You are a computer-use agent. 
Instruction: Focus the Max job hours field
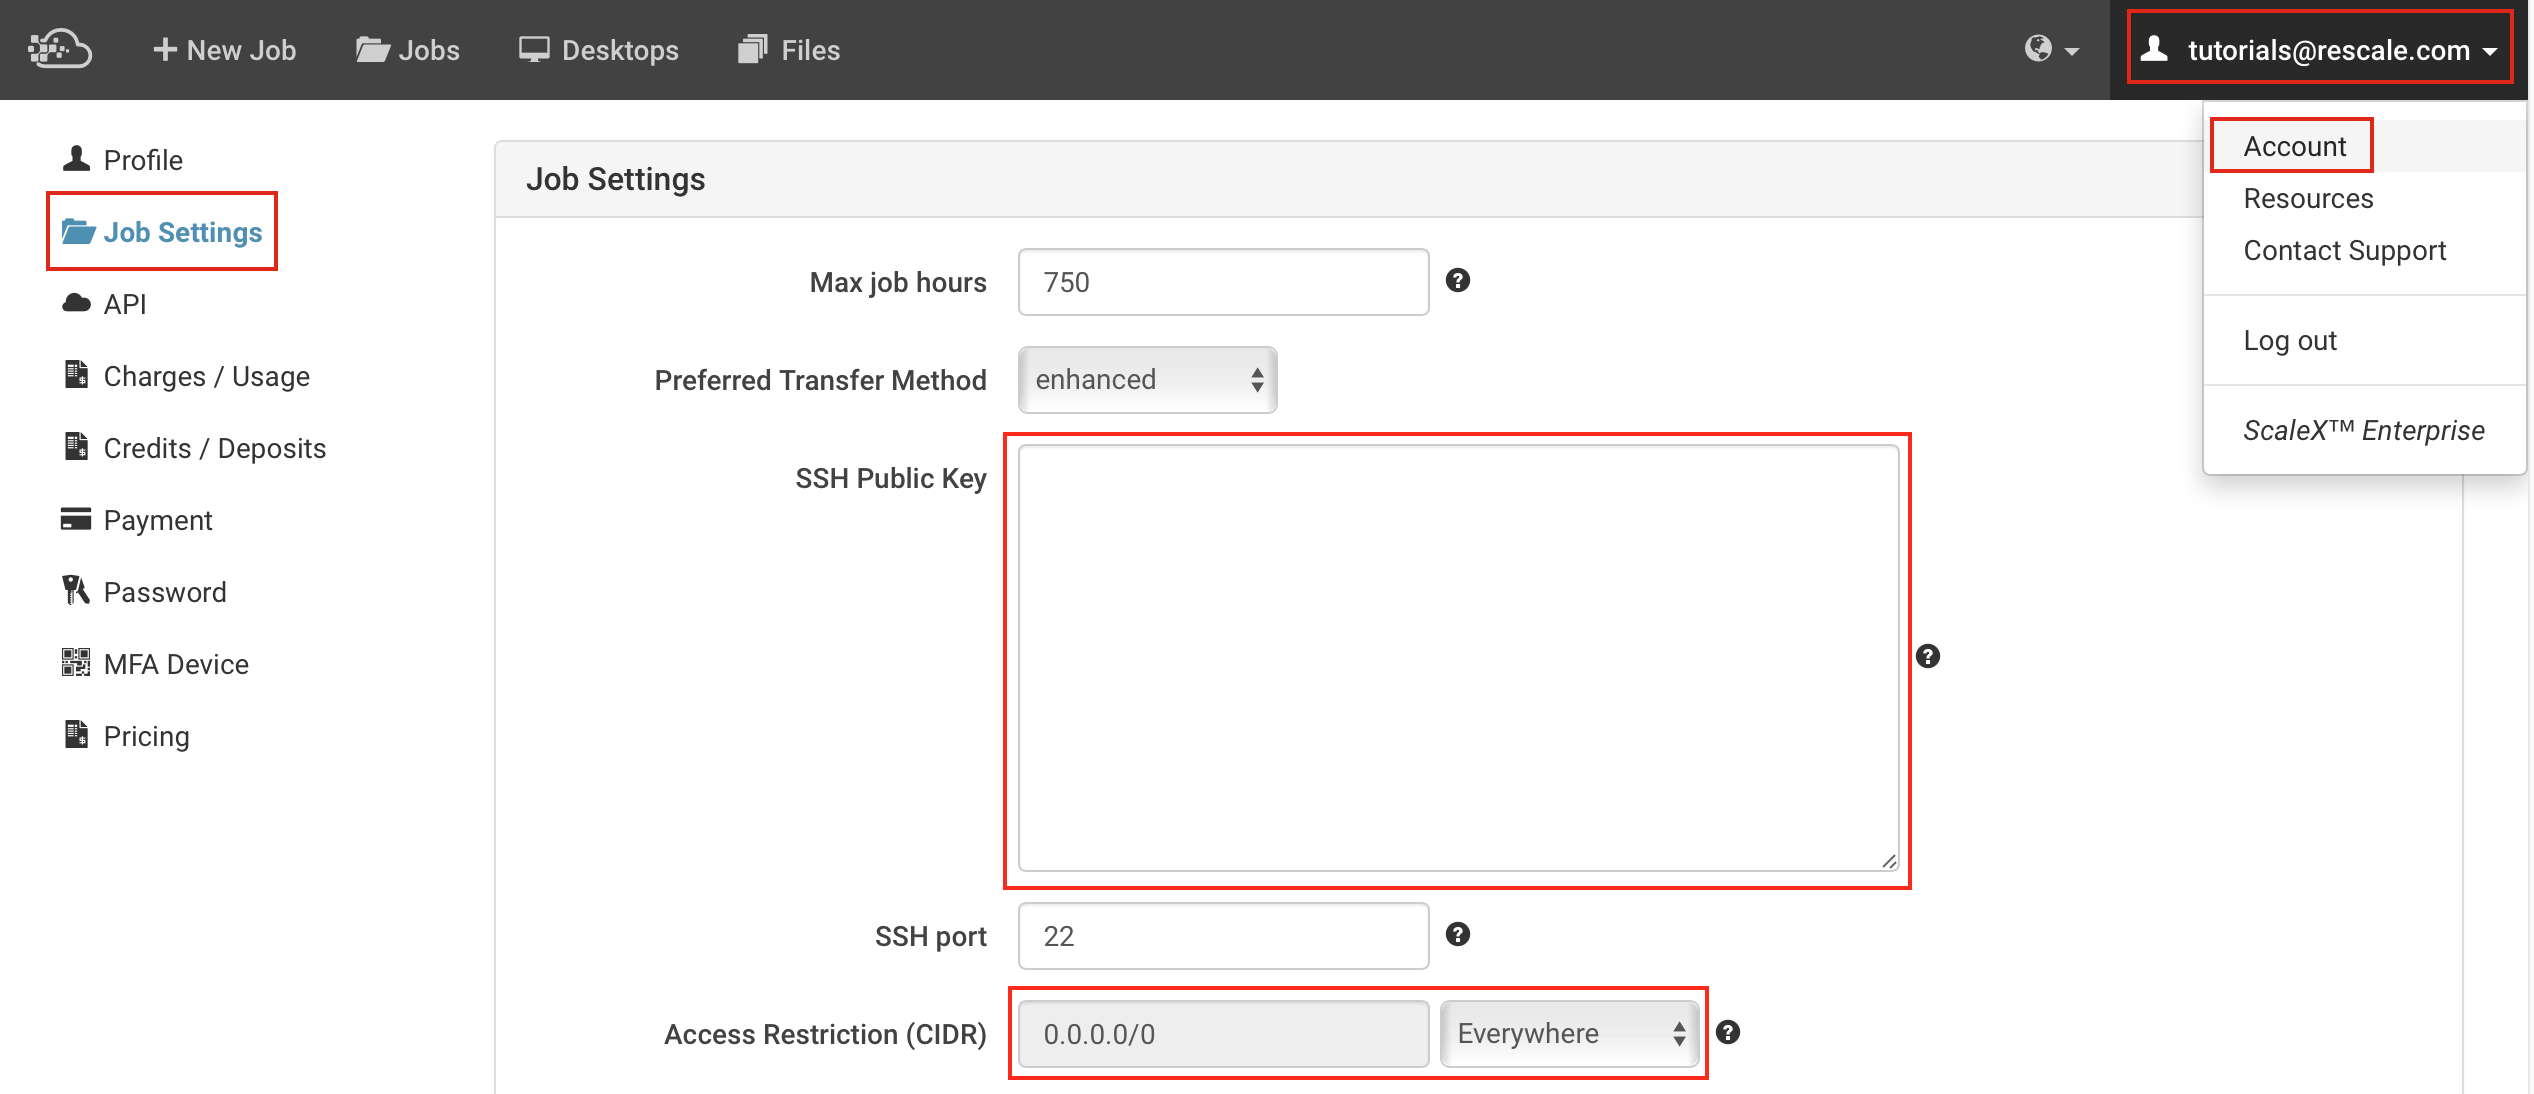(x=1222, y=283)
